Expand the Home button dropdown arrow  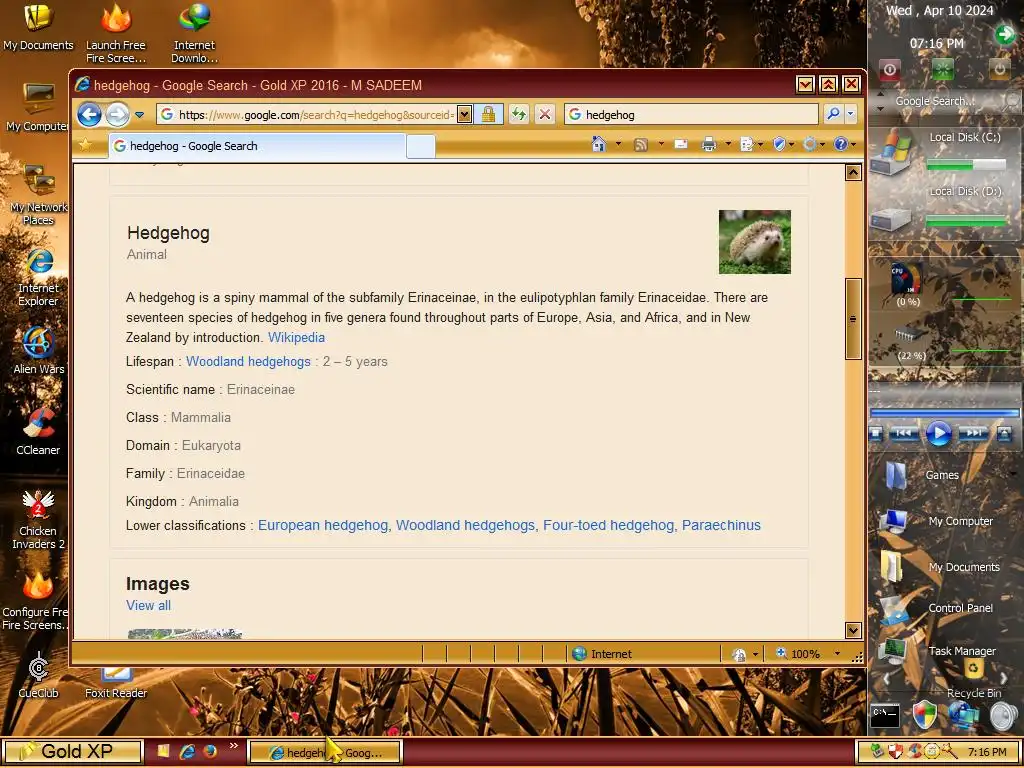click(618, 144)
